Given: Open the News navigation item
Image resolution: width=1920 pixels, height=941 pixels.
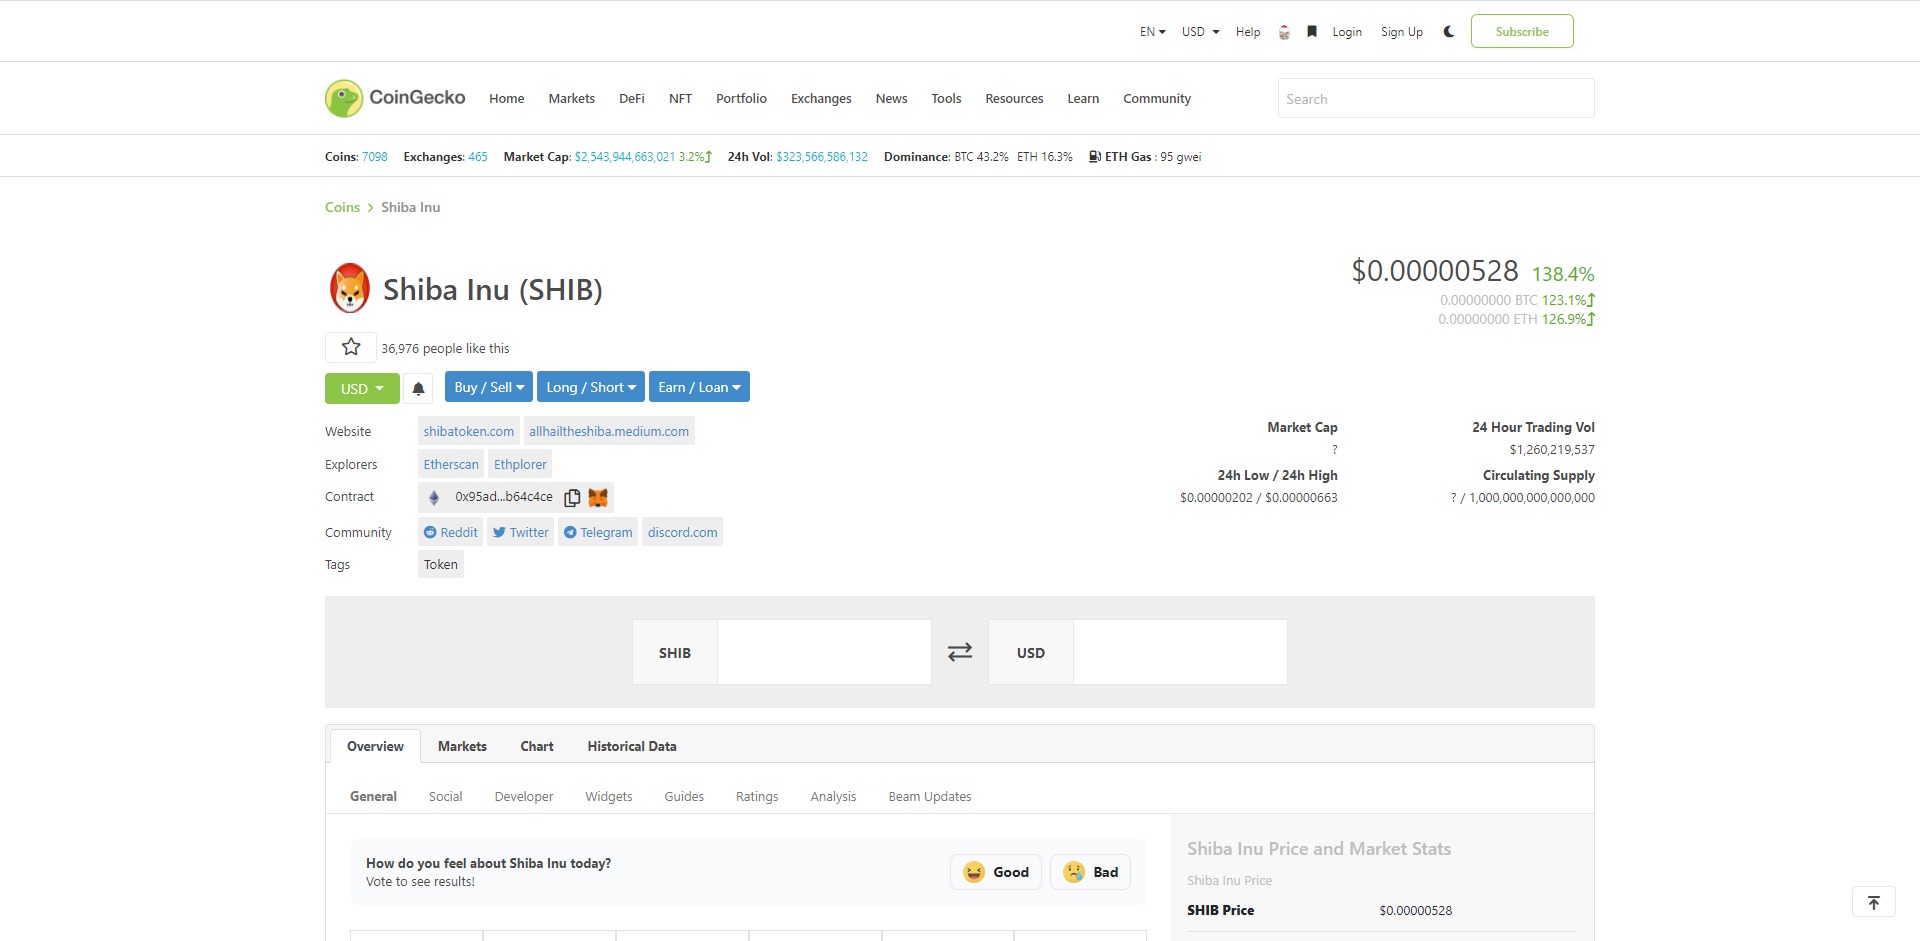Looking at the screenshot, I should coord(891,98).
